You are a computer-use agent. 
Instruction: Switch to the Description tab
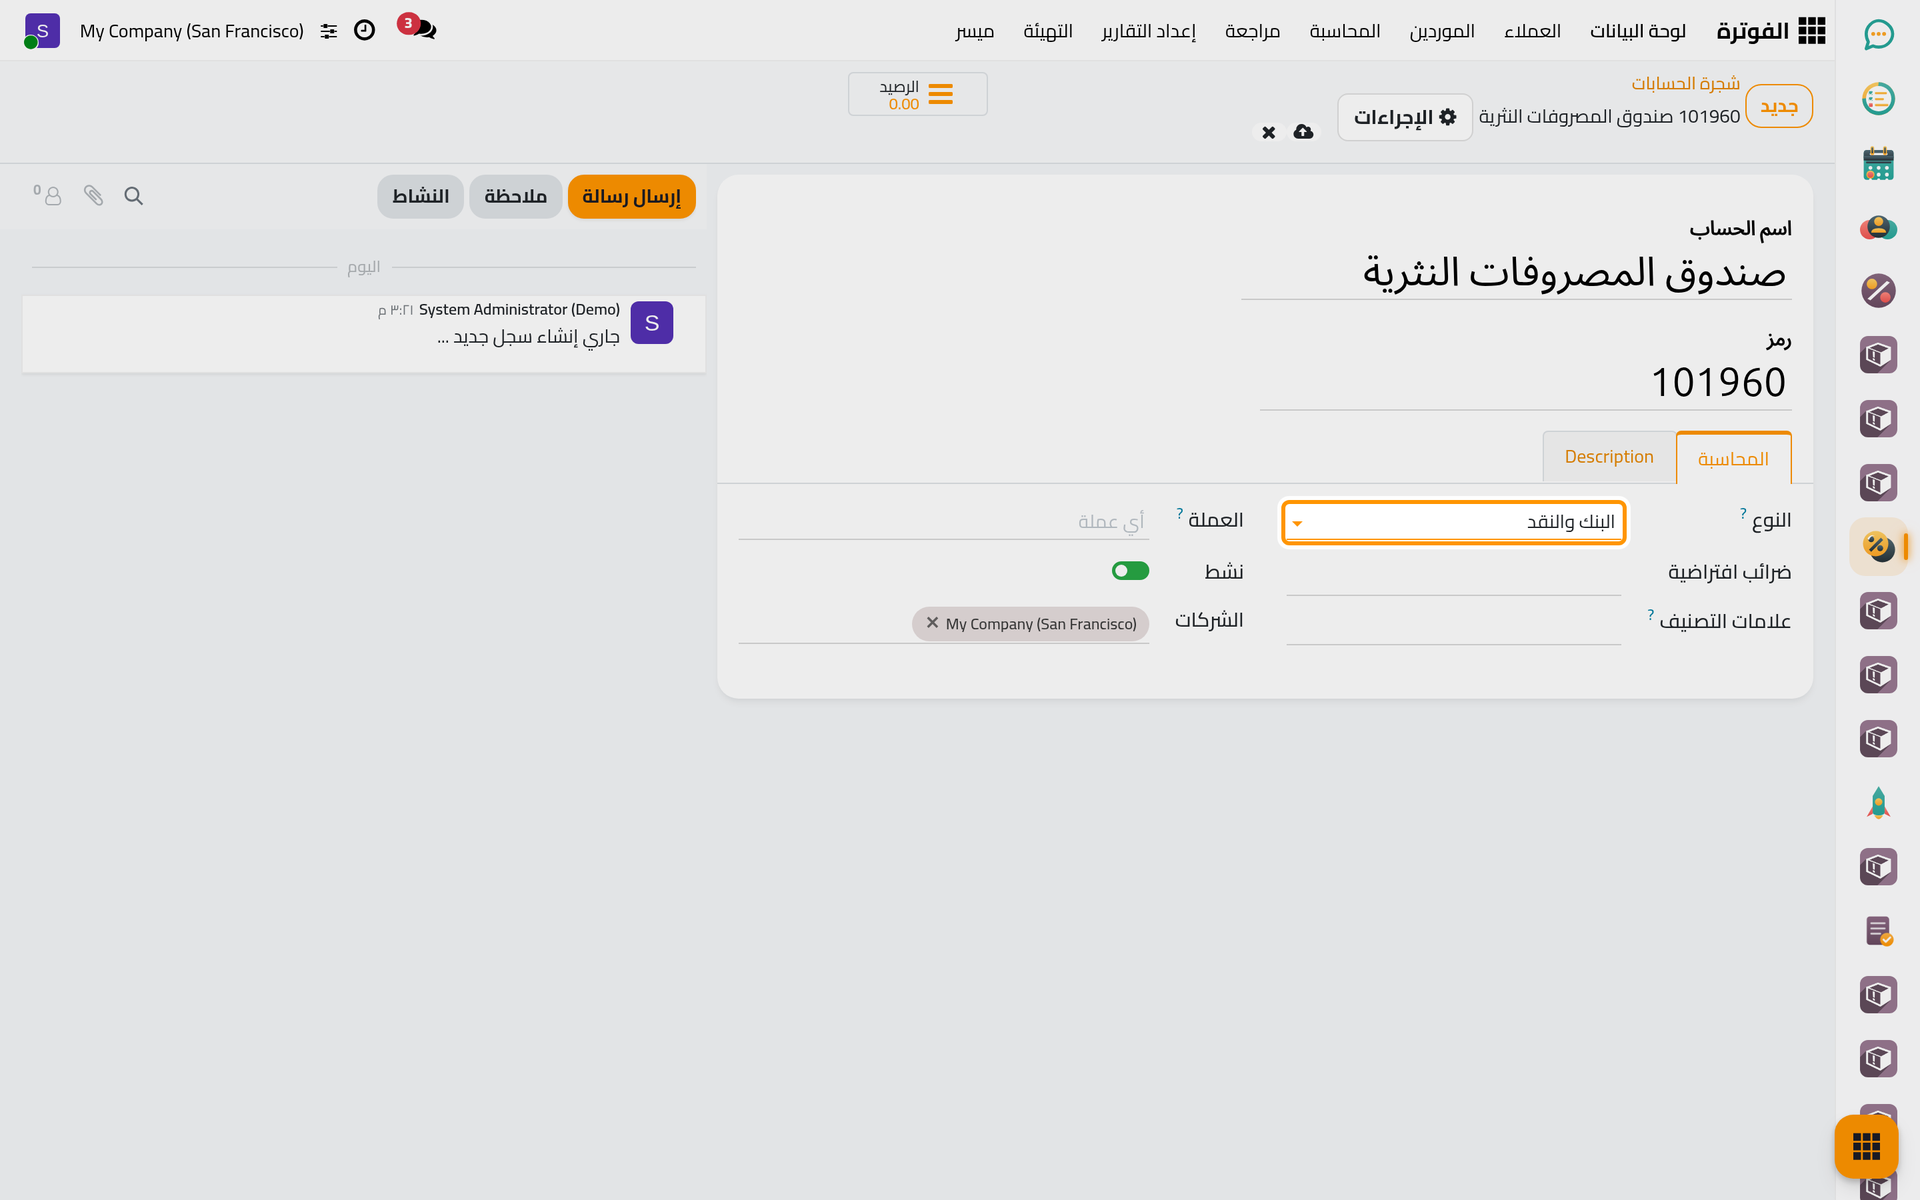click(1609, 457)
